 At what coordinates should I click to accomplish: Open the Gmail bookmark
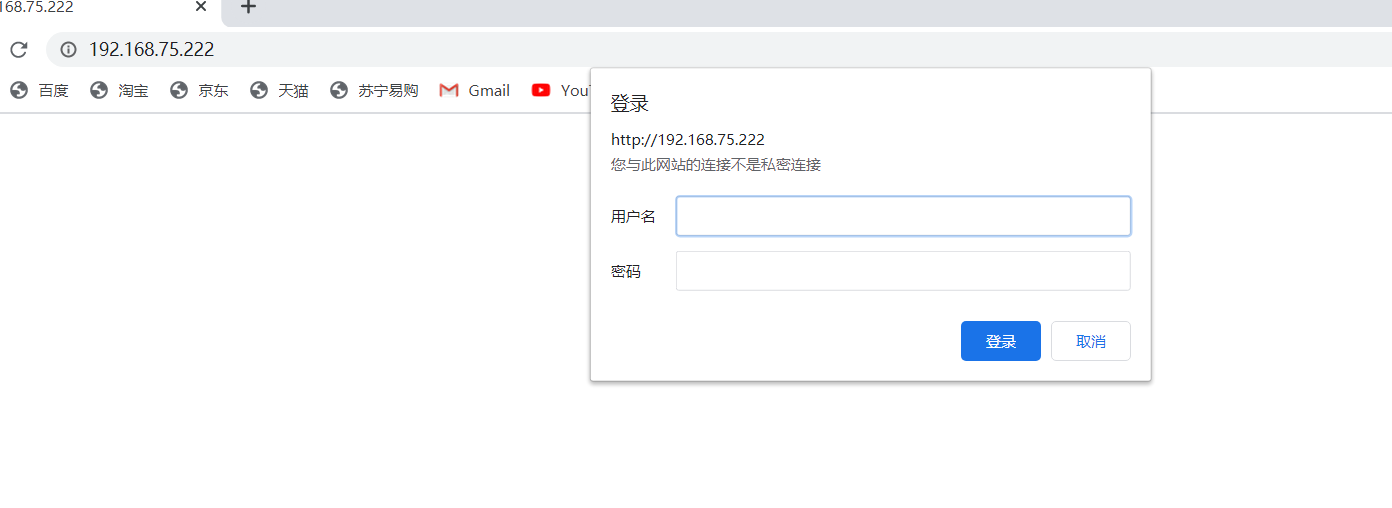point(475,90)
